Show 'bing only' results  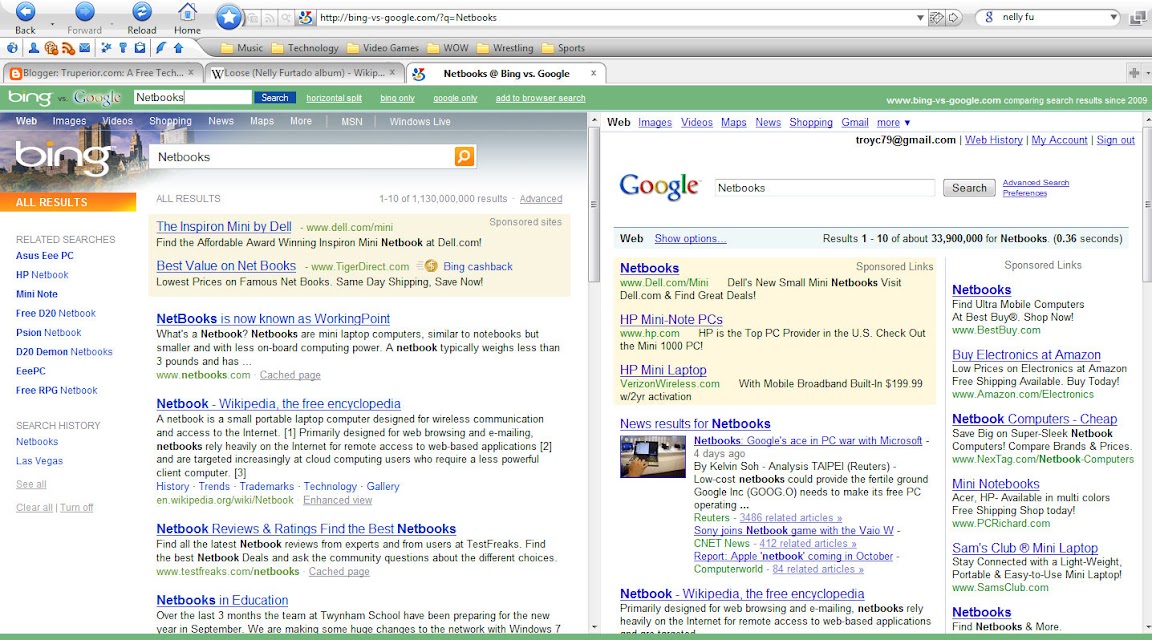[x=397, y=98]
